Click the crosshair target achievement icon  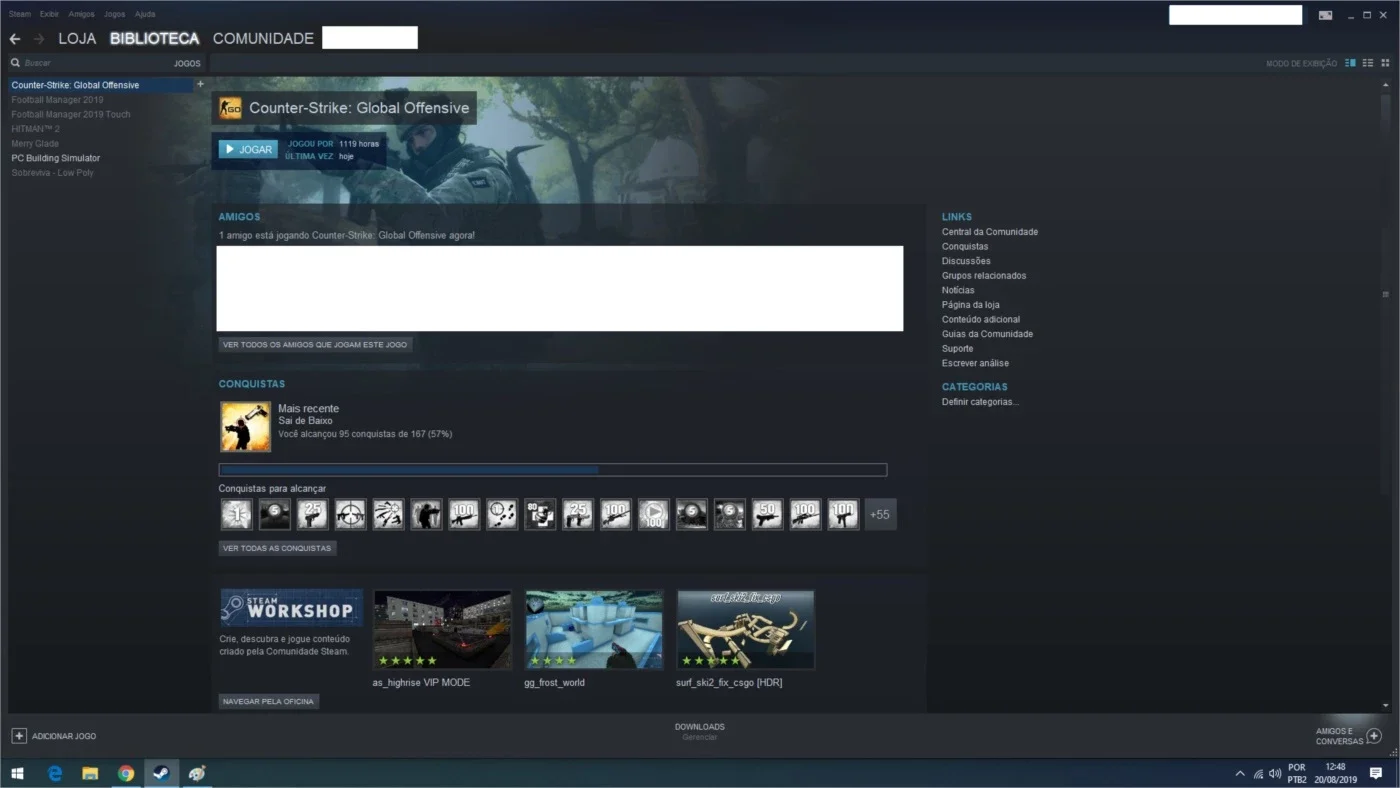point(351,514)
